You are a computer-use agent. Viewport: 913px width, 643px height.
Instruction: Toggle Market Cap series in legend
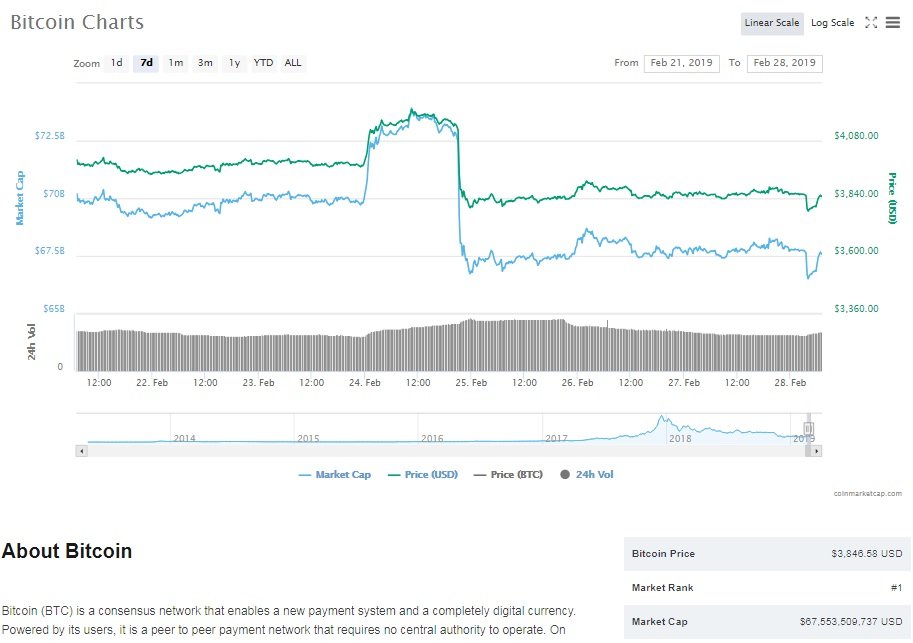pos(335,475)
